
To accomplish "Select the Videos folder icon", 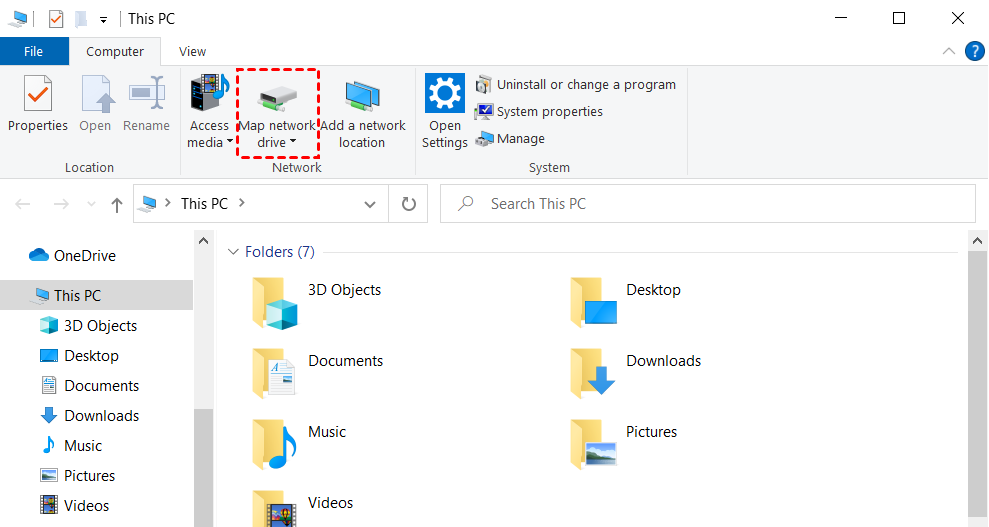I will (274, 509).
